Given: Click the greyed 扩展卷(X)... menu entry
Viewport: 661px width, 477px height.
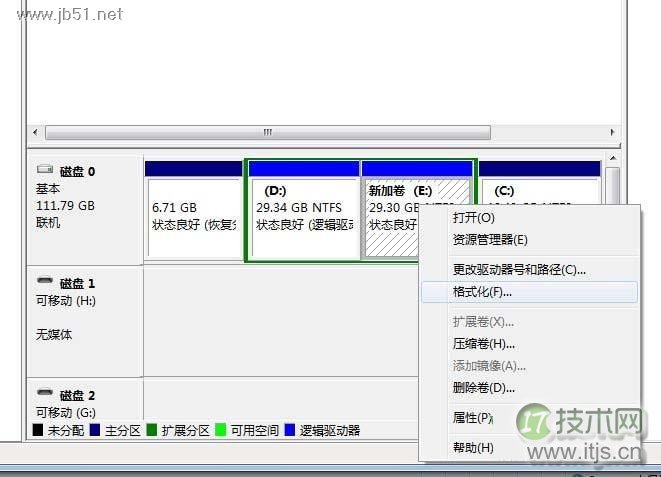Looking at the screenshot, I should [529, 322].
